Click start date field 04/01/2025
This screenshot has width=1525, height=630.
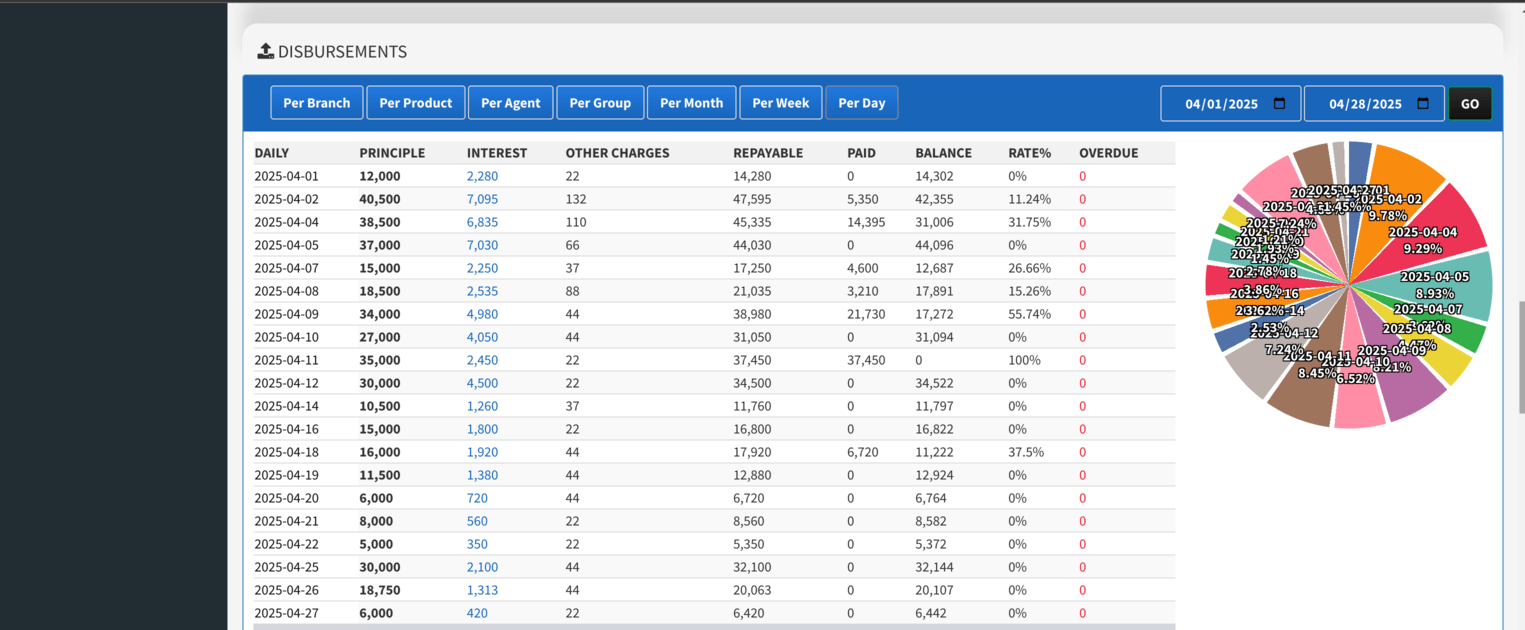1231,104
